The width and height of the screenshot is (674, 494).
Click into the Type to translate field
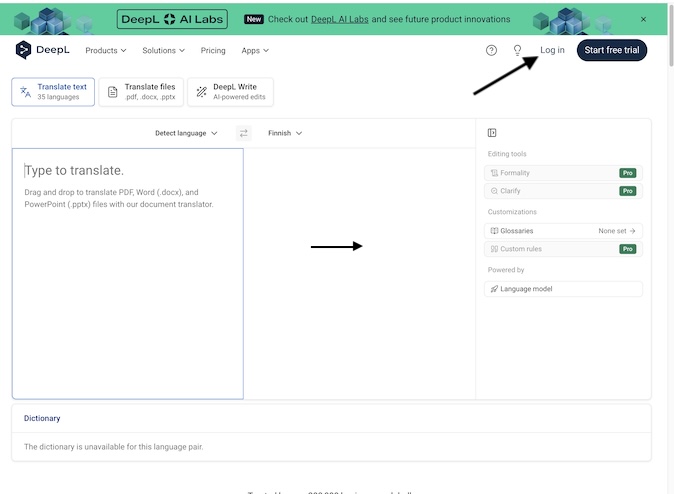(127, 272)
